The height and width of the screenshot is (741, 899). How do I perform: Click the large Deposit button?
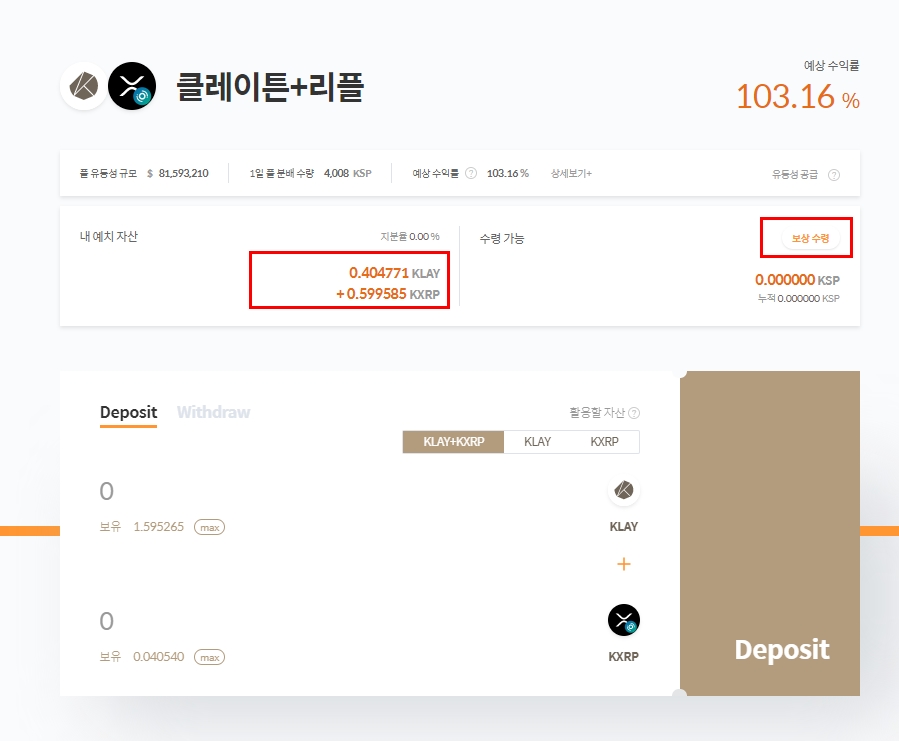coord(770,533)
